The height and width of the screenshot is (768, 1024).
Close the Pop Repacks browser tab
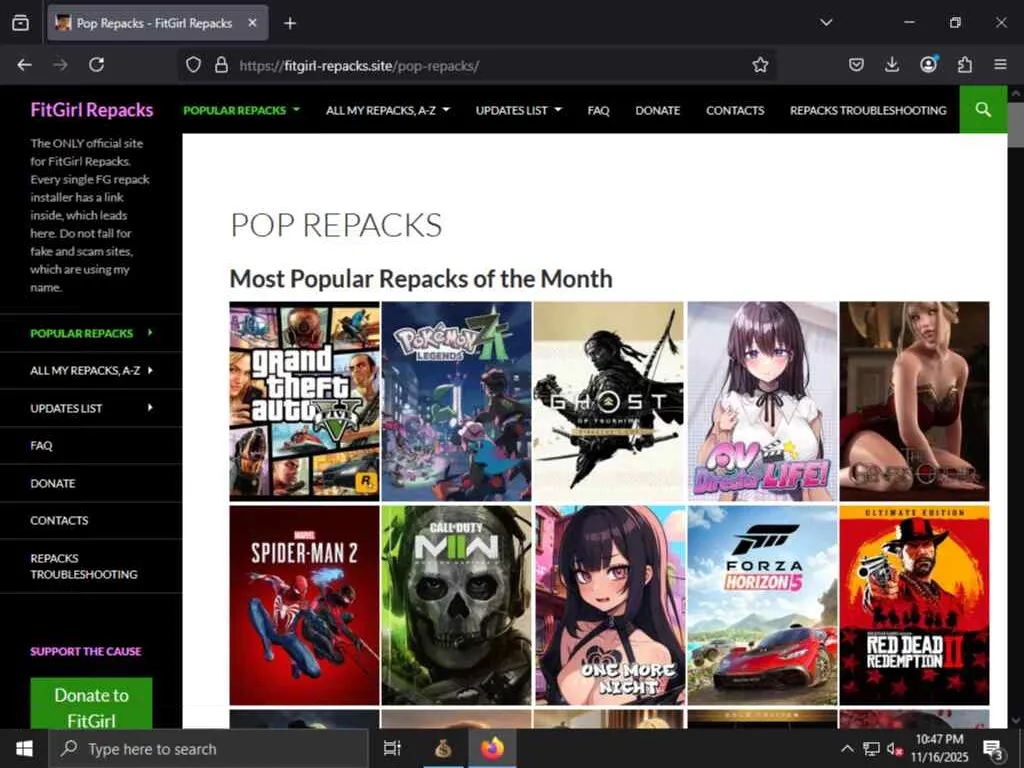252,23
